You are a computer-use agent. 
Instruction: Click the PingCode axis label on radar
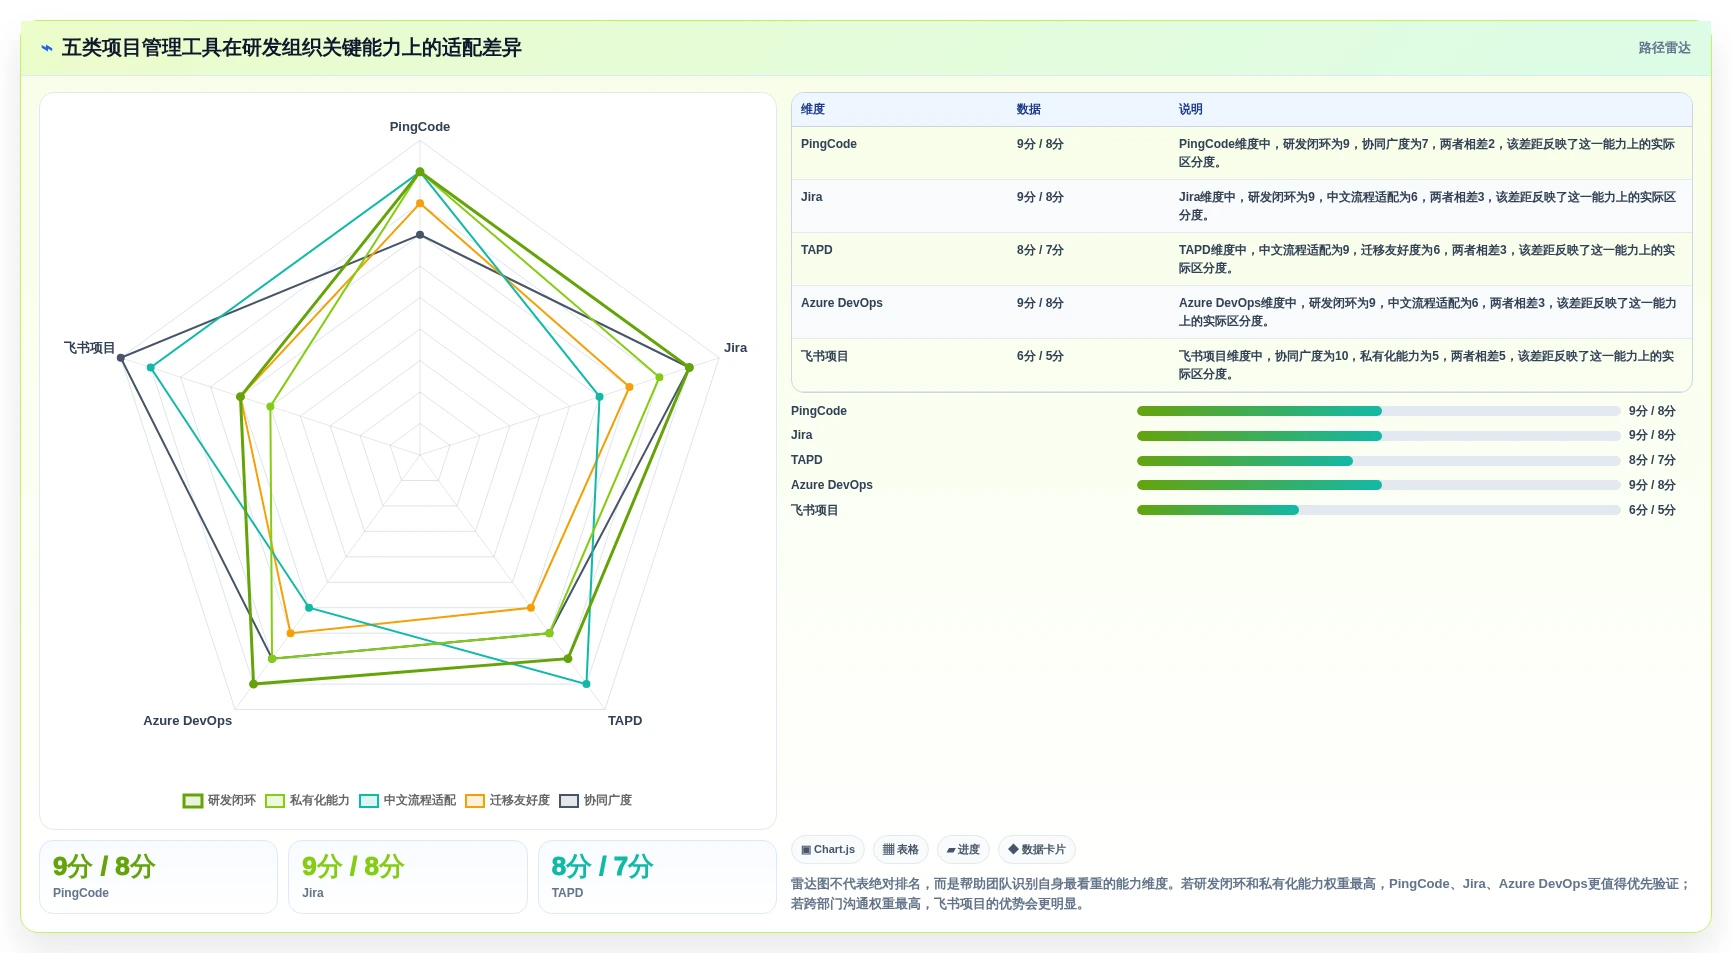420,127
